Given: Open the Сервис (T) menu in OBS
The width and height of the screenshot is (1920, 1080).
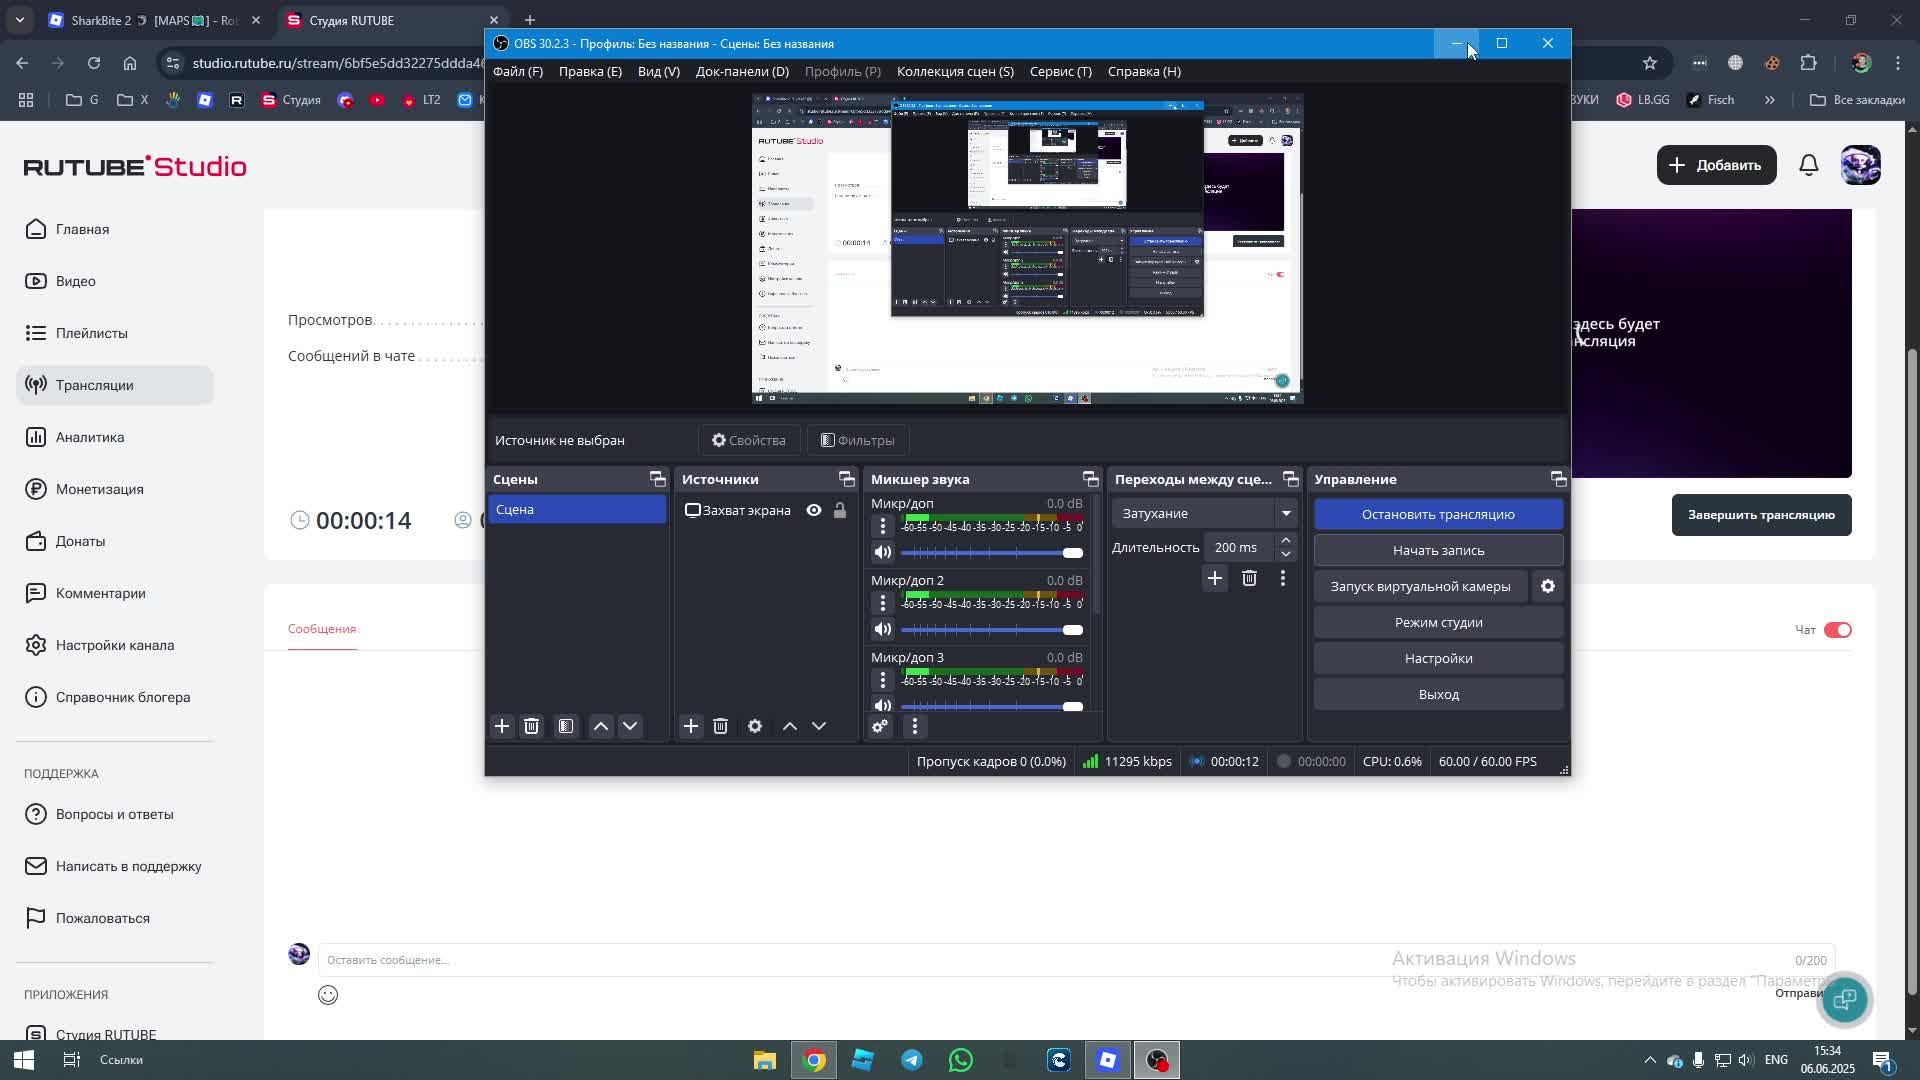Looking at the screenshot, I should click(1061, 71).
